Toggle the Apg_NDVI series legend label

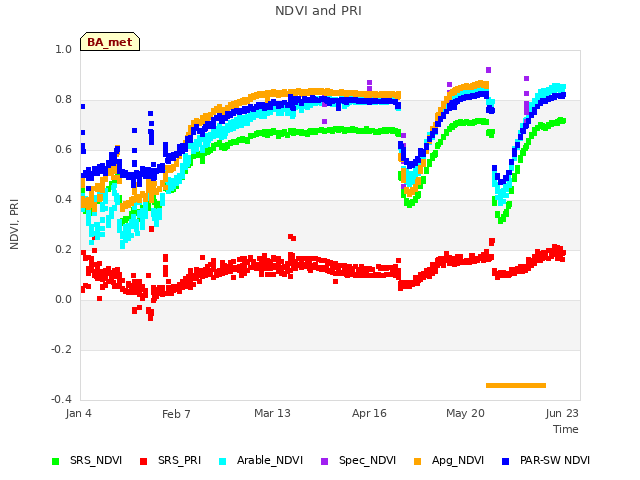(x=458, y=460)
